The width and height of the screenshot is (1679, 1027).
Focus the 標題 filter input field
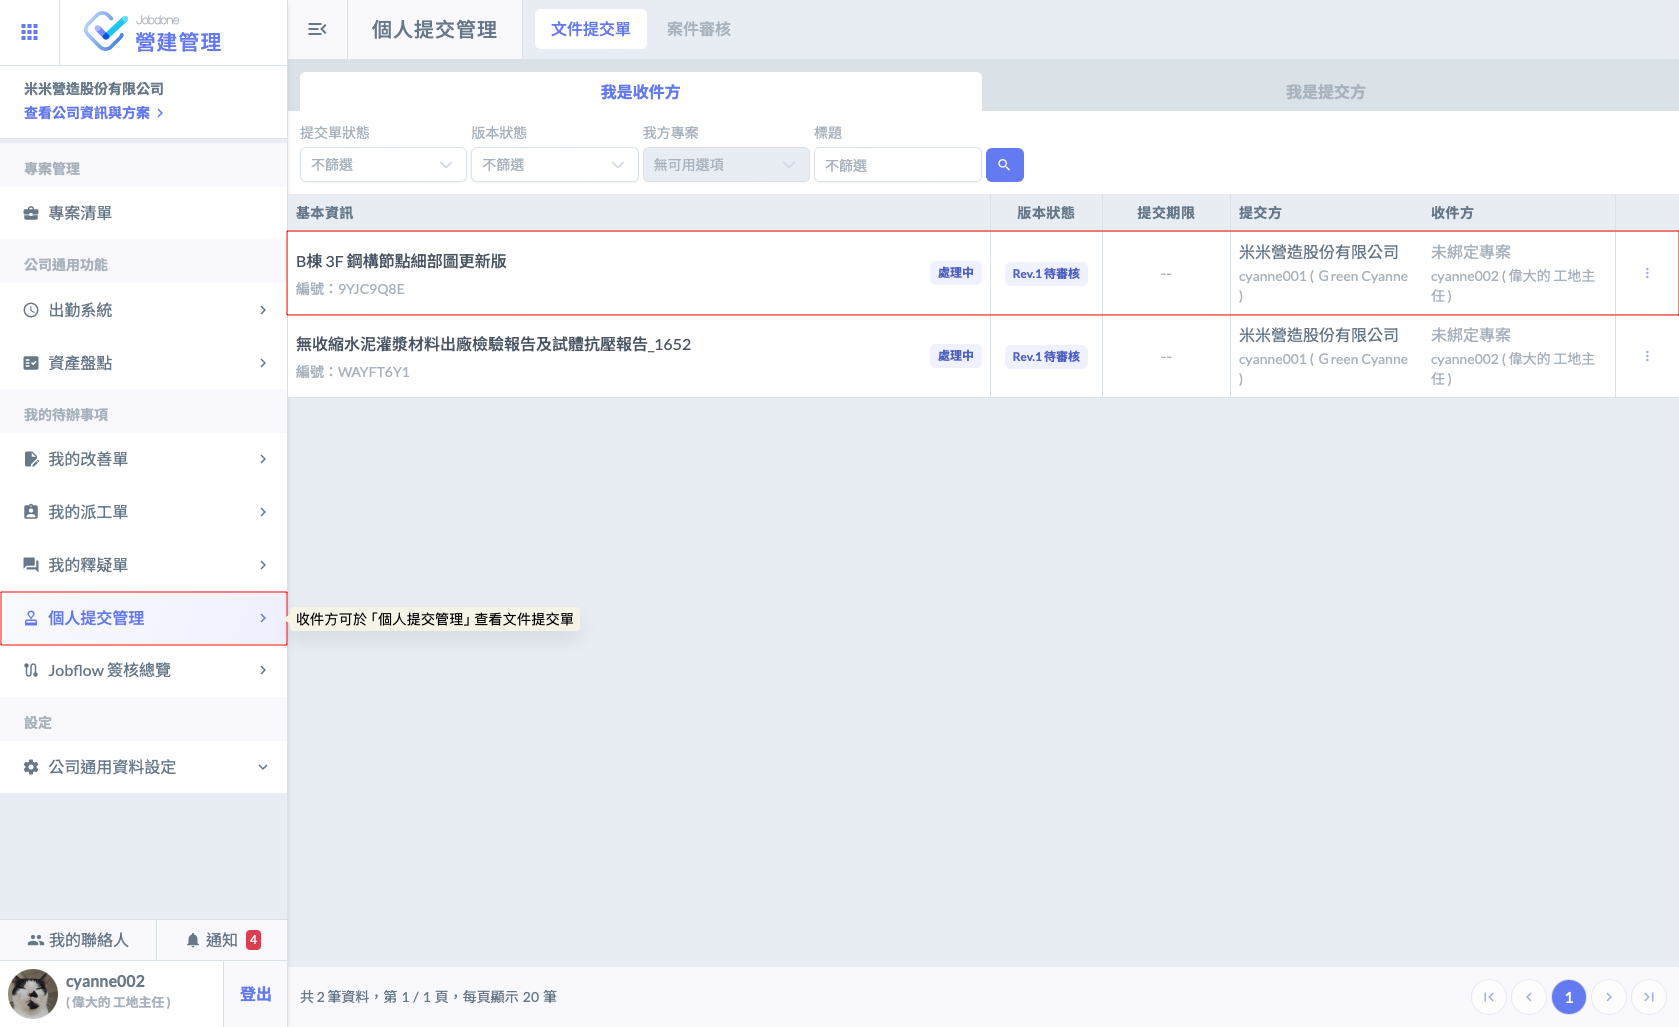[898, 165]
